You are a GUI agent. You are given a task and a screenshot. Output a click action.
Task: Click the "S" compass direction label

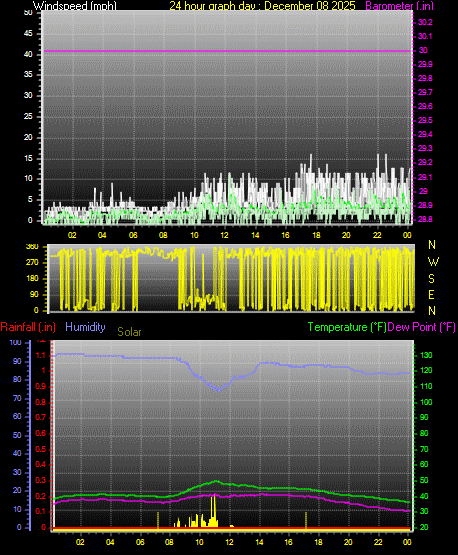tap(431, 279)
